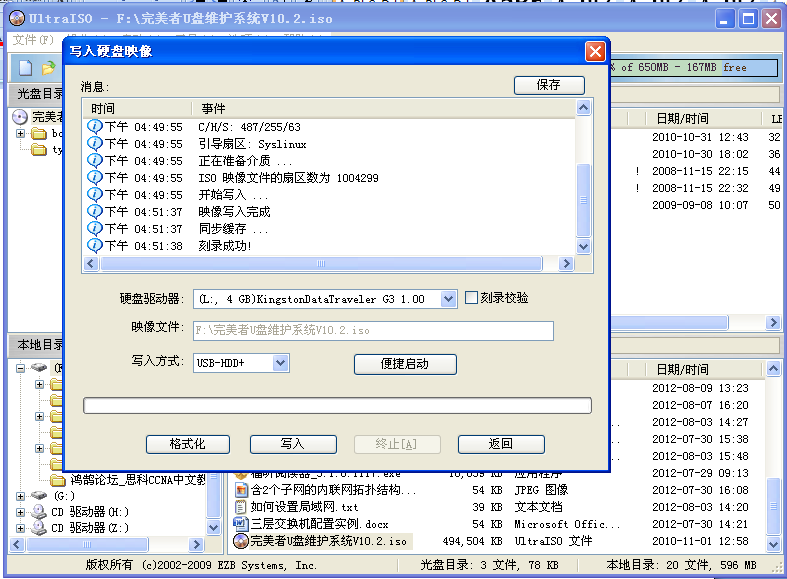Click the local tree scroll right arrow
This screenshot has height=579, width=787.
pos(196,544)
